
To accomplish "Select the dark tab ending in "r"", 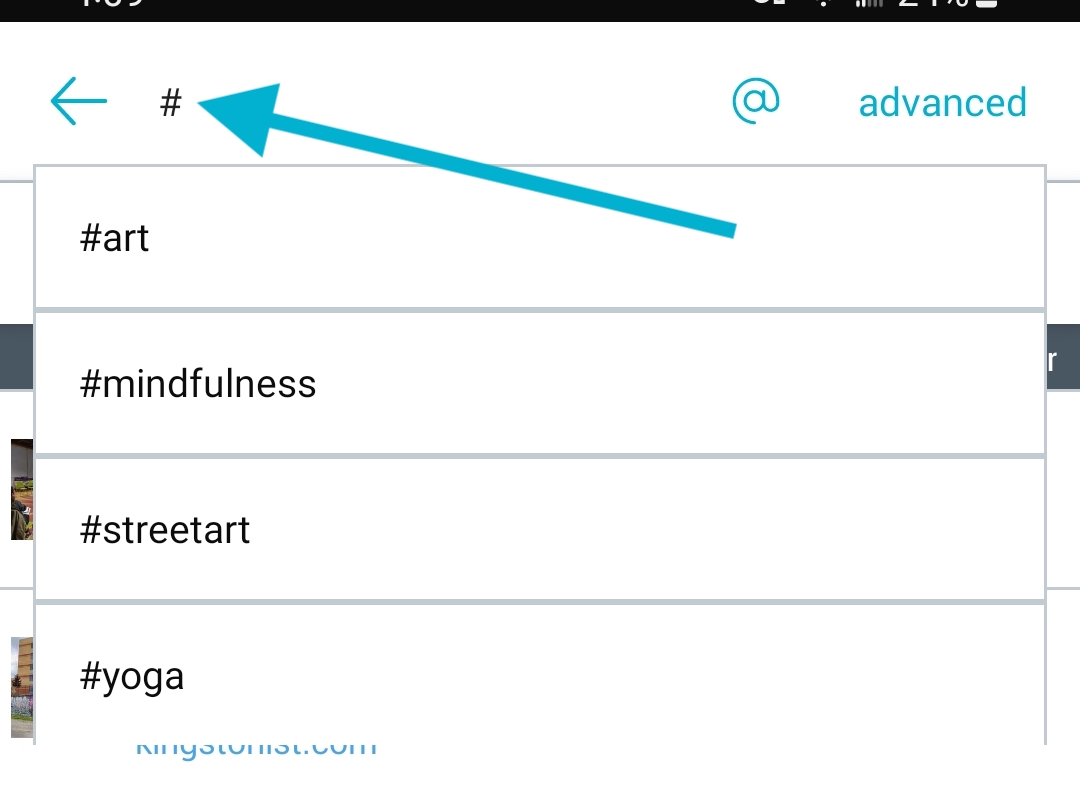I will [x=1063, y=357].
